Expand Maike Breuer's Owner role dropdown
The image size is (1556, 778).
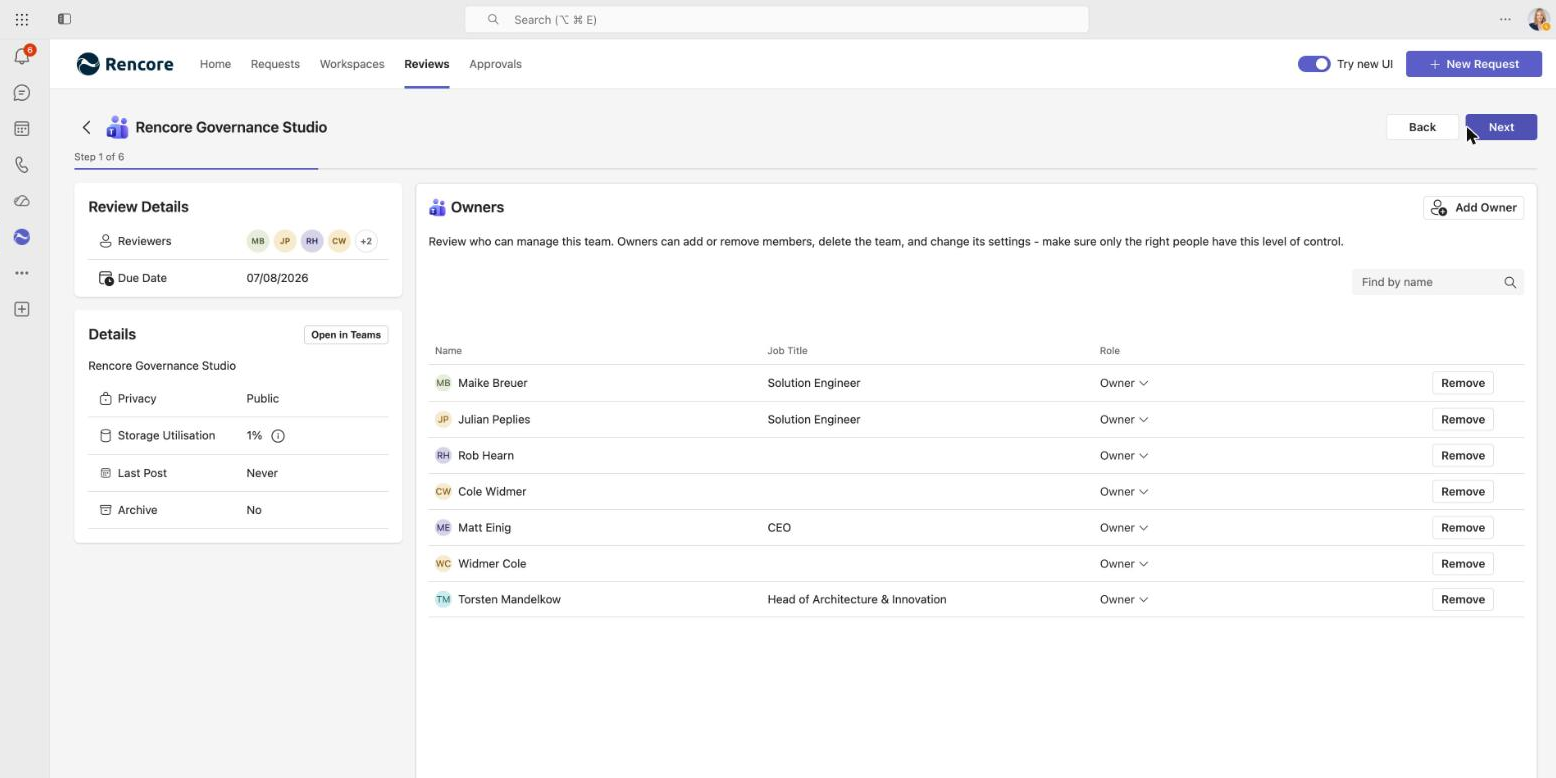[x=1124, y=383]
